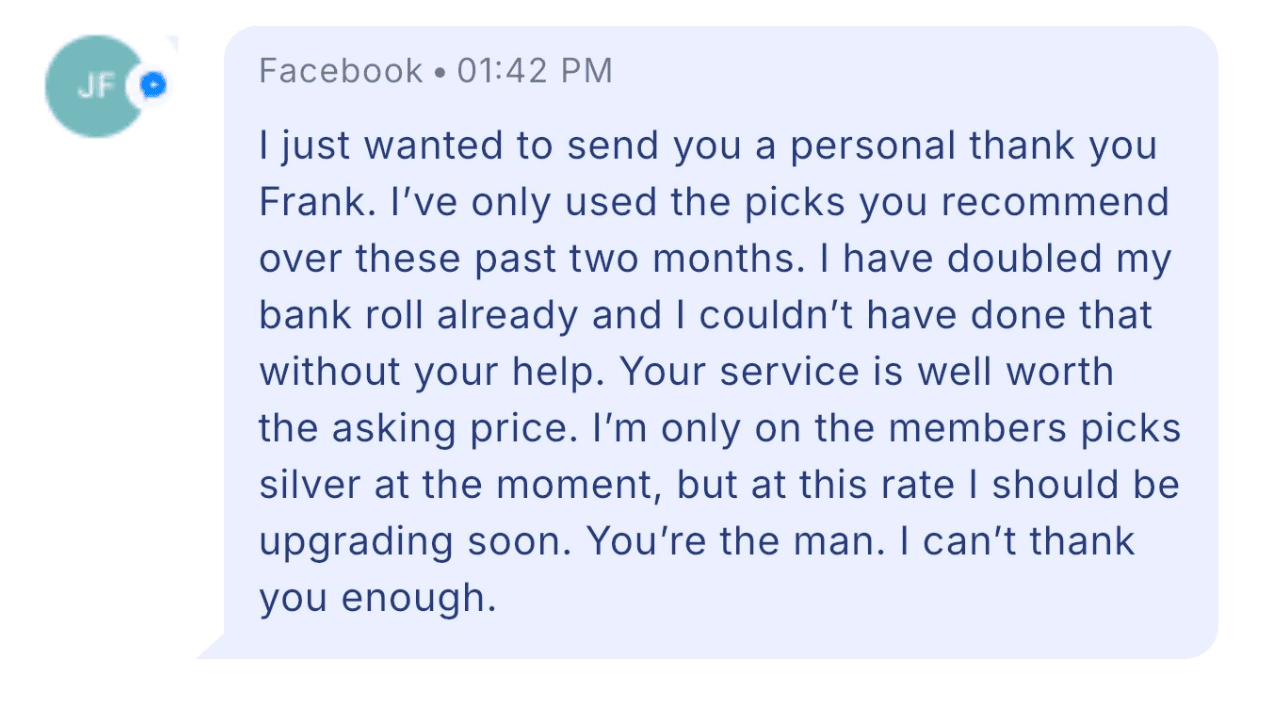Viewport: 1280px width, 720px height.
Task: Click the JF avatar circle
Action: click(93, 87)
